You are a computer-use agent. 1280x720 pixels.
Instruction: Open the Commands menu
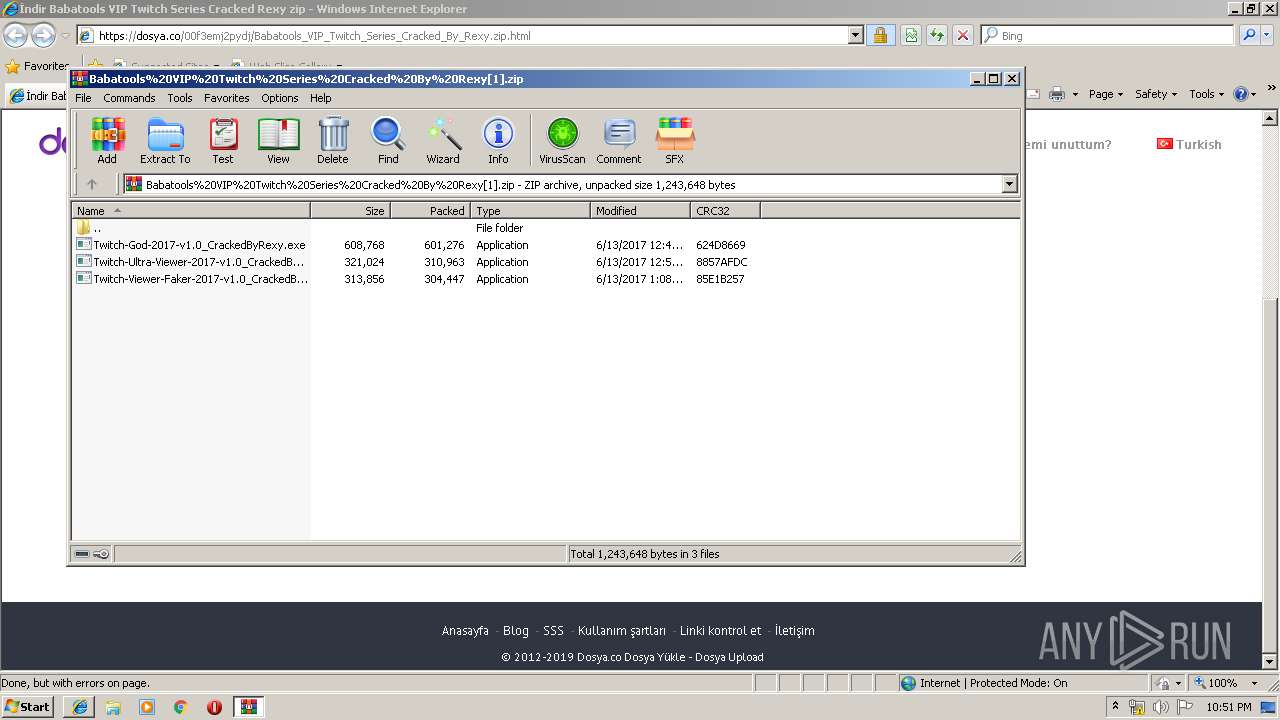point(129,98)
